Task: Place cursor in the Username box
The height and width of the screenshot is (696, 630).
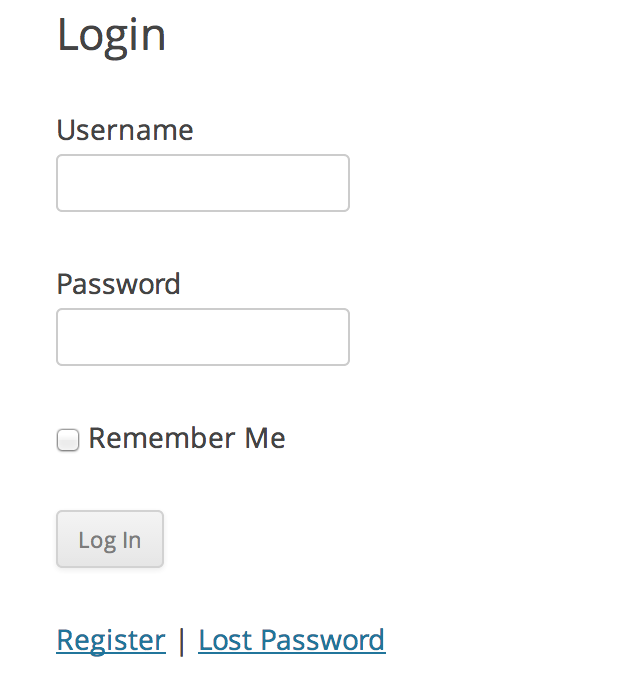Action: point(203,183)
